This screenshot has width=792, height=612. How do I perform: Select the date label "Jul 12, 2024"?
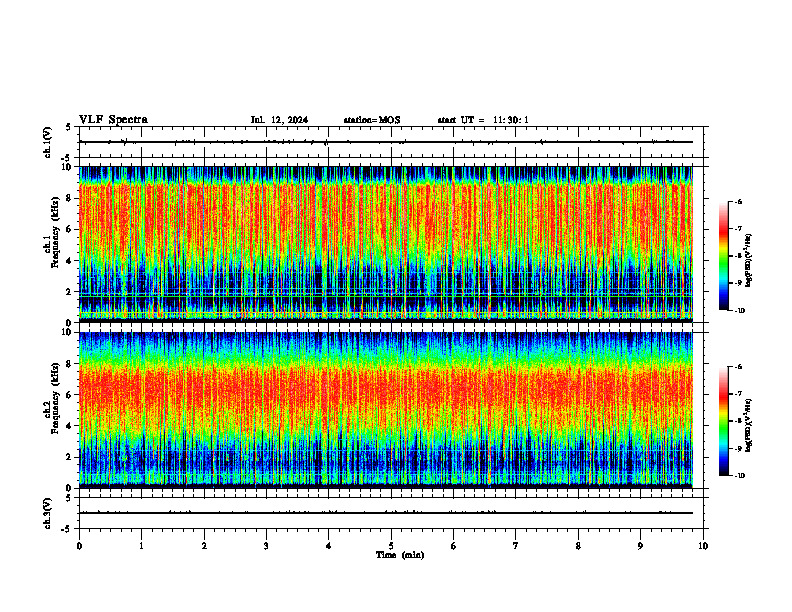coord(279,120)
